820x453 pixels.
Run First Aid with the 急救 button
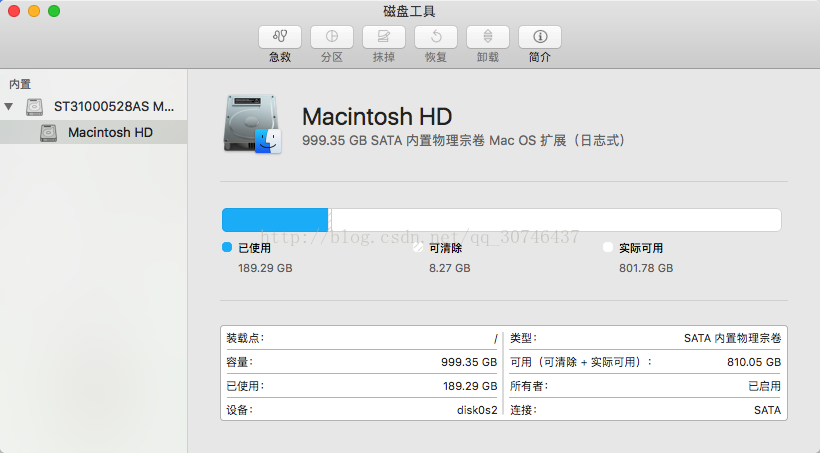280,37
